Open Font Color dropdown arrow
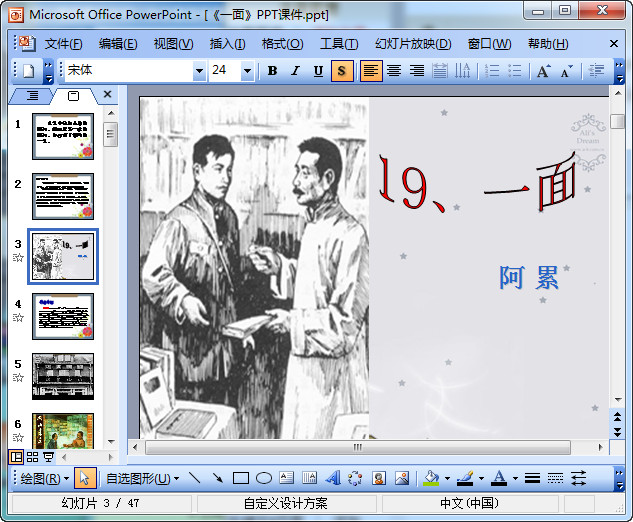This screenshot has width=633, height=522. [516, 478]
